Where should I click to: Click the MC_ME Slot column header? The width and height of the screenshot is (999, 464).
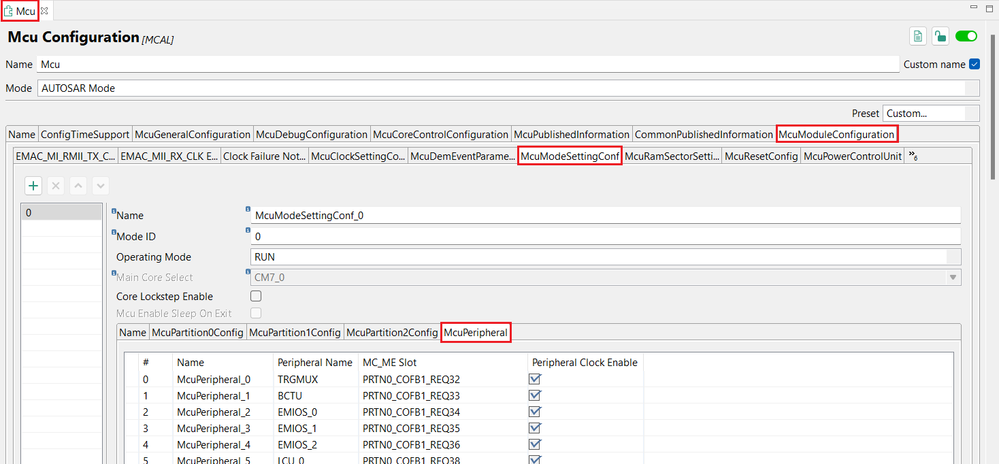(443, 363)
